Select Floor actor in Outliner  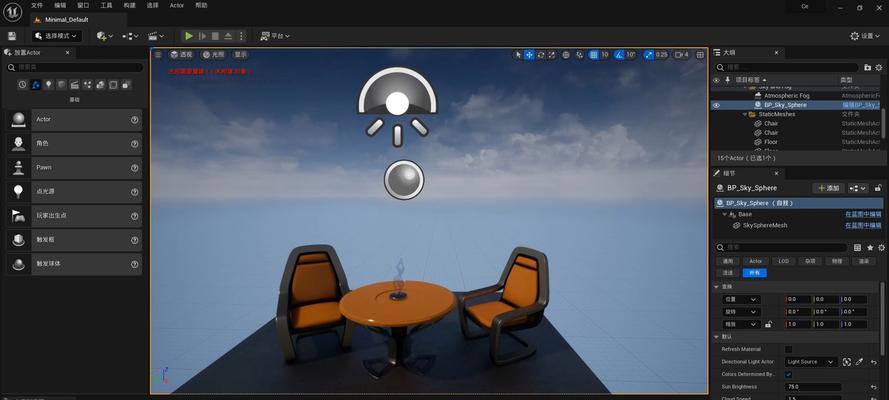[771, 142]
